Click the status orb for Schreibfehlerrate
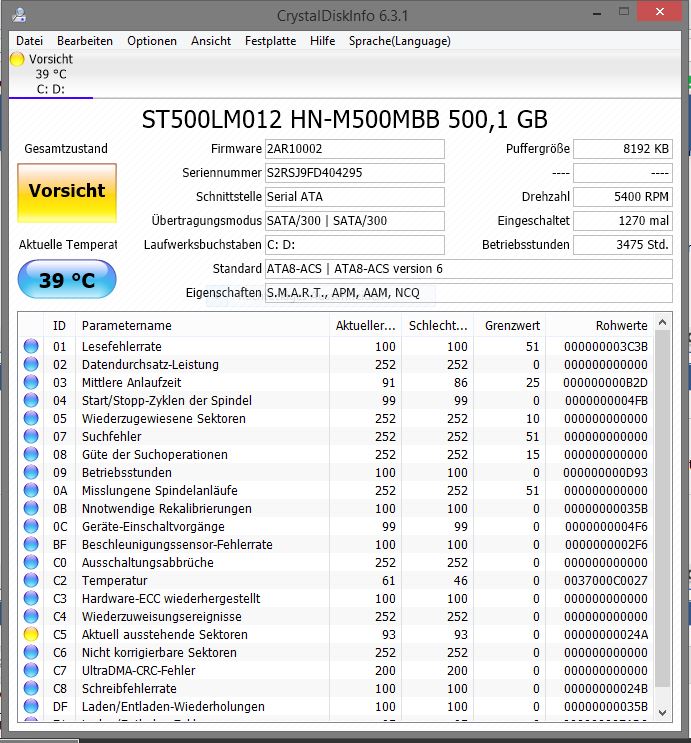 (x=31, y=689)
